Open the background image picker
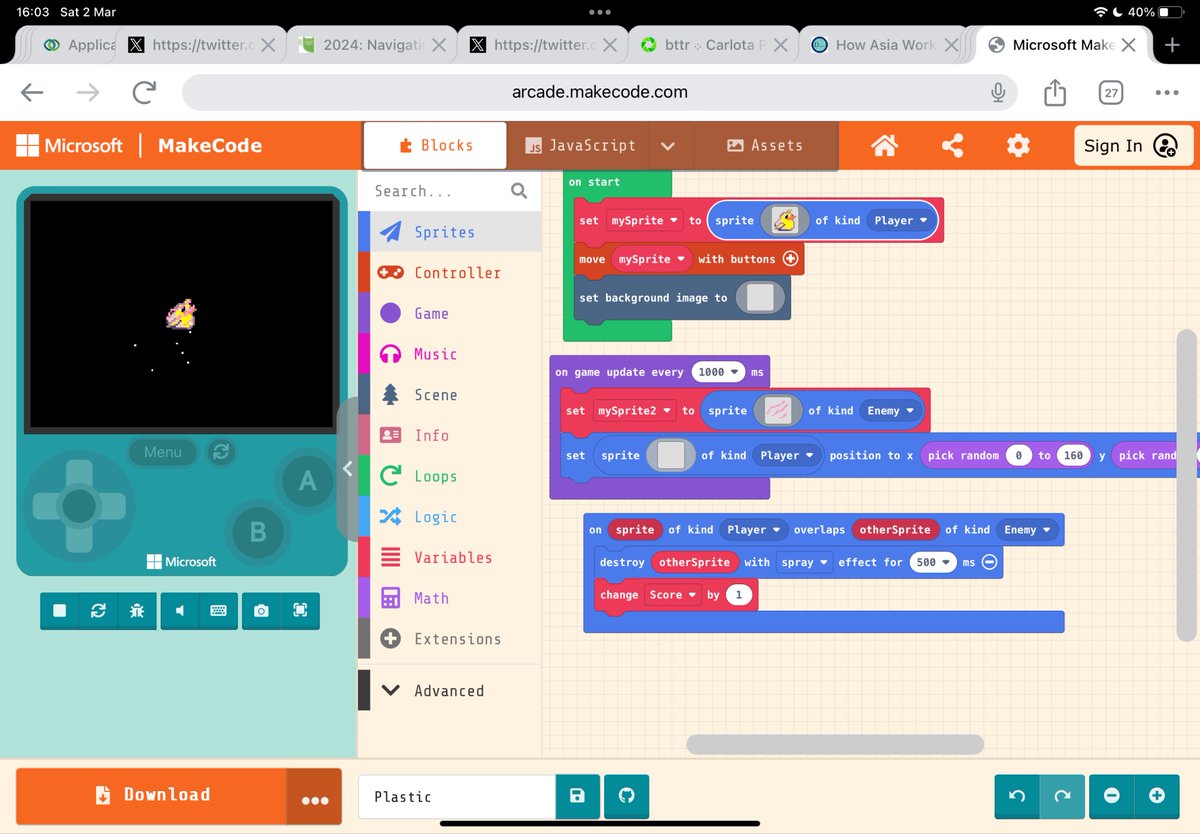 tap(760, 298)
